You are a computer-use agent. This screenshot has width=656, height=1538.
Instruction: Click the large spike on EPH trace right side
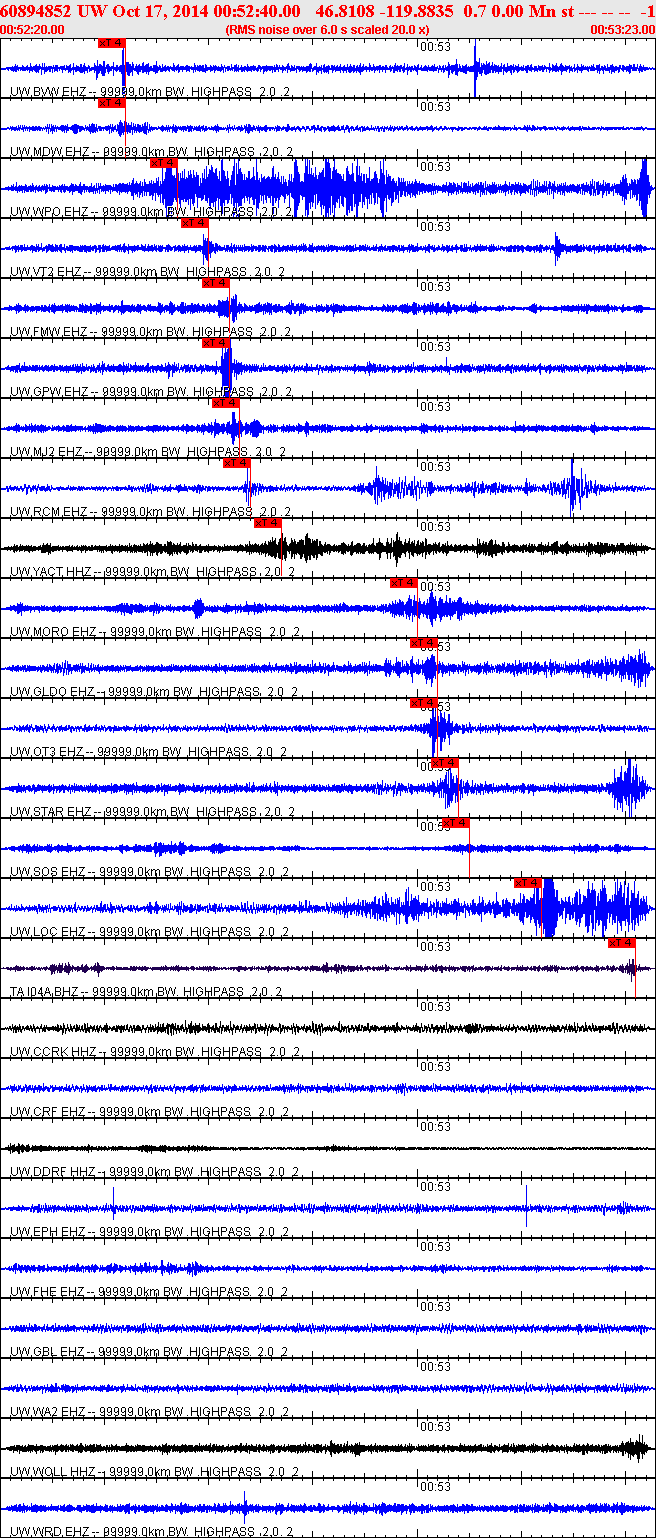pyautogui.click(x=526, y=1205)
